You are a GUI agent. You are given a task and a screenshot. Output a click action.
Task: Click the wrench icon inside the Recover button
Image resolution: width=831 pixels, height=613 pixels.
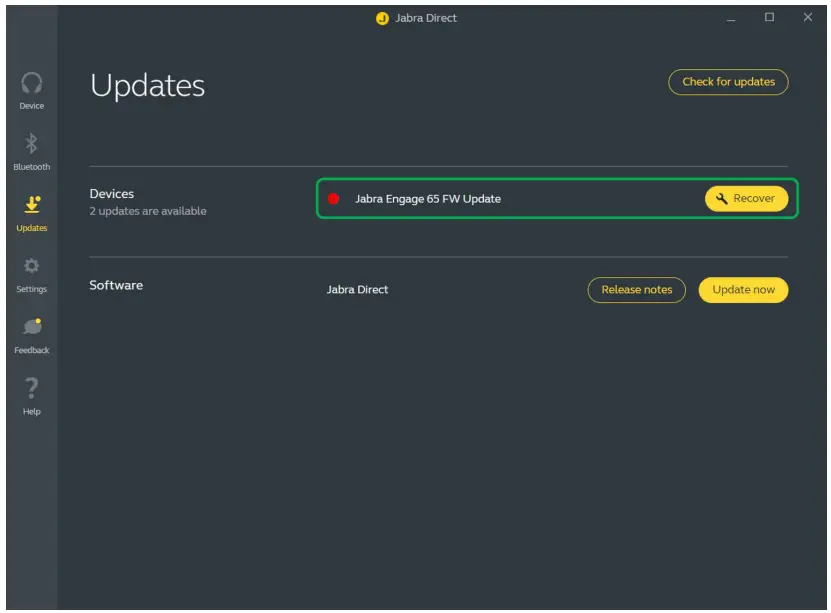click(x=724, y=198)
